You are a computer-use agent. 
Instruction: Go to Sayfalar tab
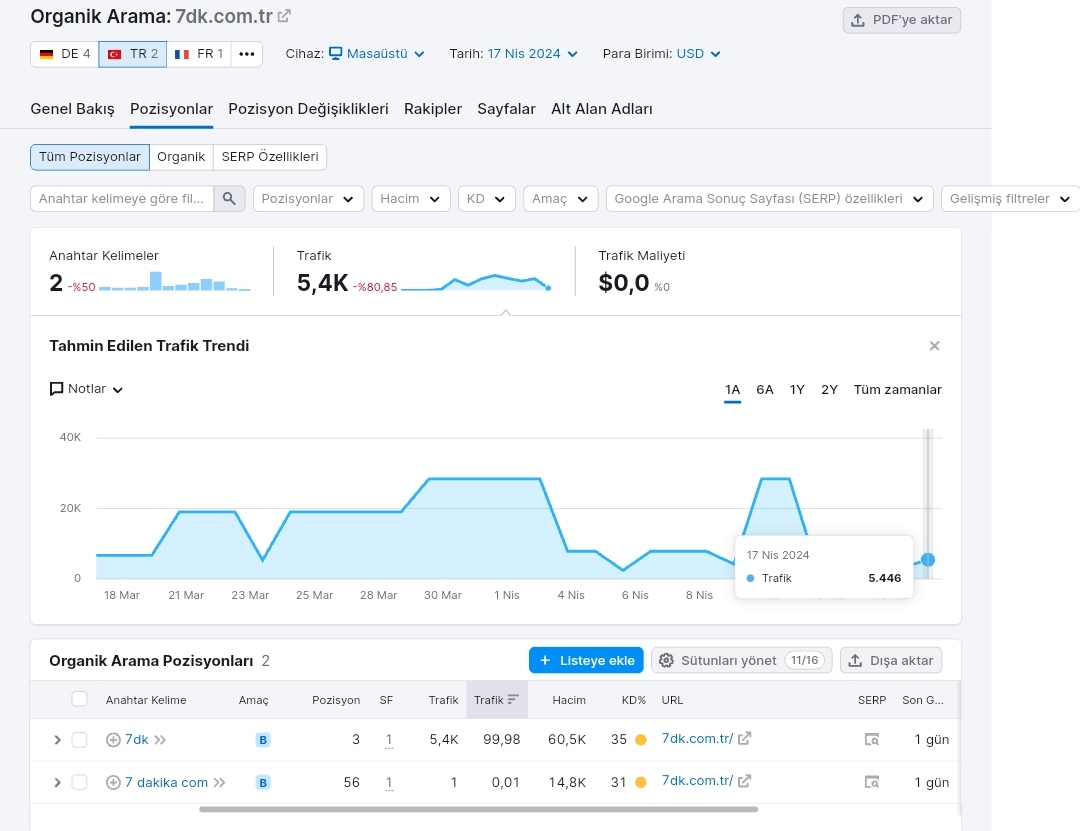coord(506,109)
